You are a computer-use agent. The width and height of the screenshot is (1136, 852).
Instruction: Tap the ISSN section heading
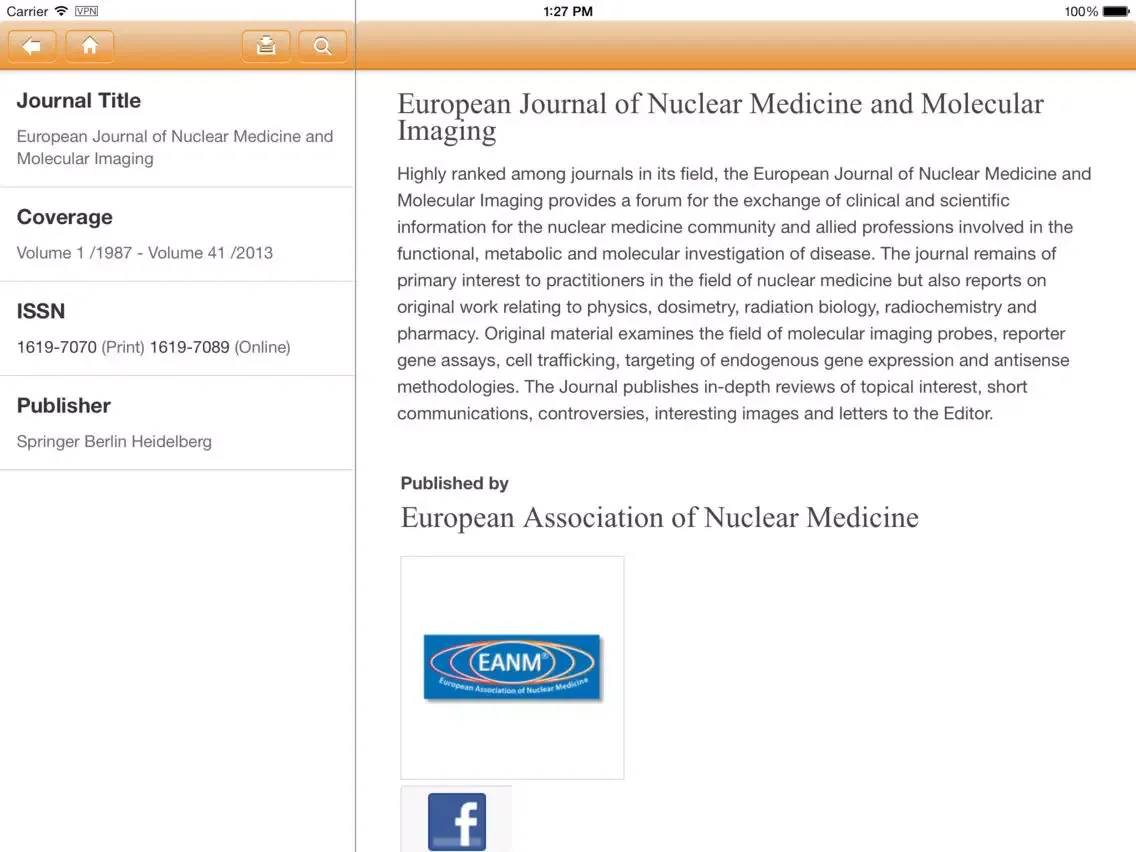41,311
